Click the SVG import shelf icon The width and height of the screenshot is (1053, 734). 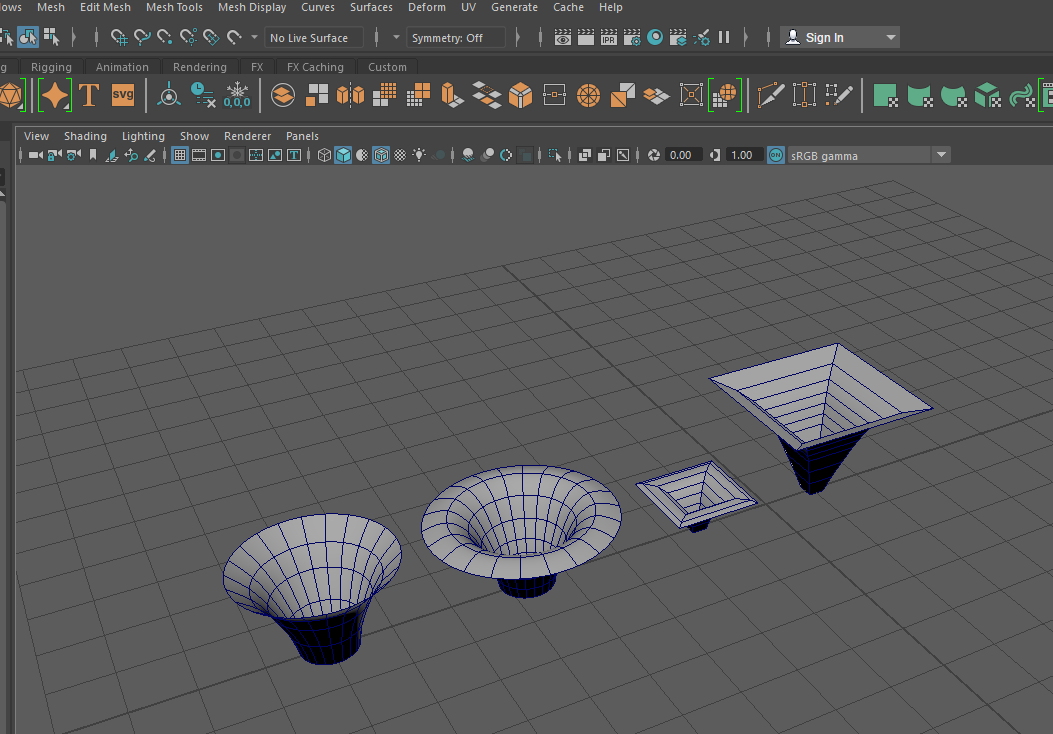click(x=123, y=95)
